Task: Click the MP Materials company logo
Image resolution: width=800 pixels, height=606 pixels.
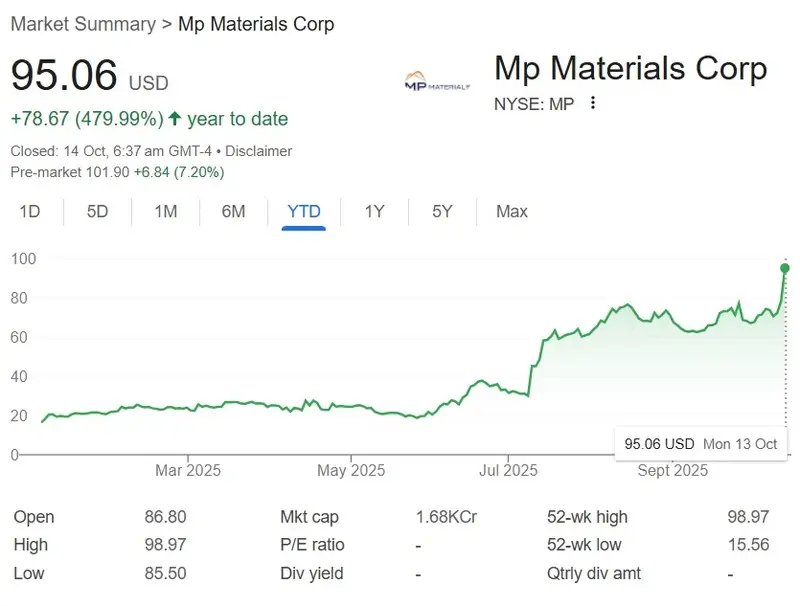Action: tap(436, 80)
